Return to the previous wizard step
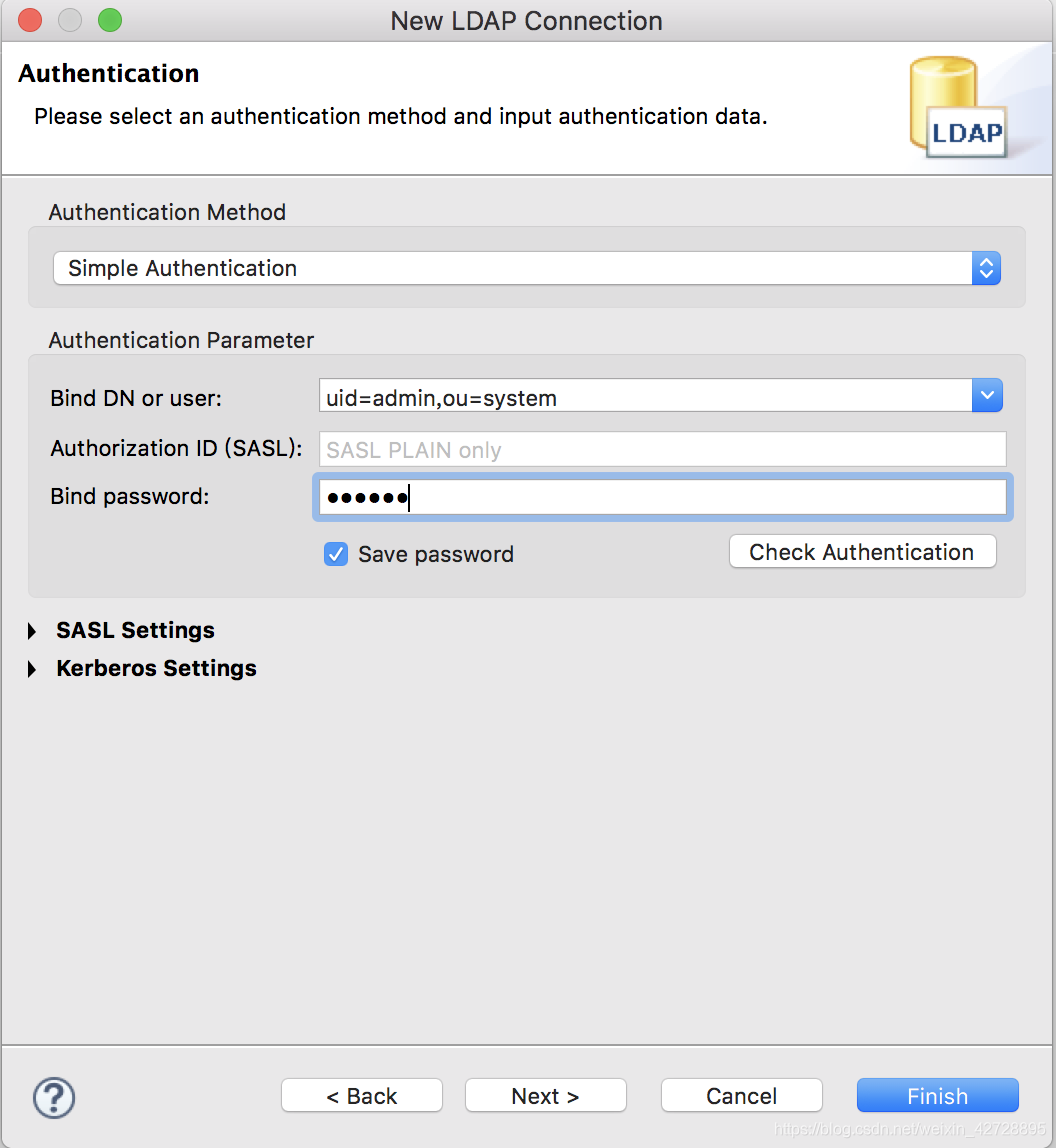The image size is (1056, 1148). point(361,1095)
